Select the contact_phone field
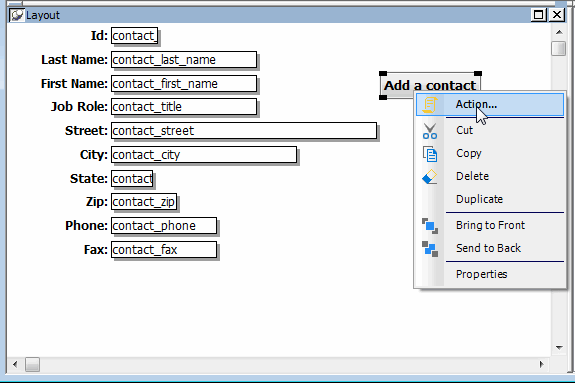 [x=164, y=226]
